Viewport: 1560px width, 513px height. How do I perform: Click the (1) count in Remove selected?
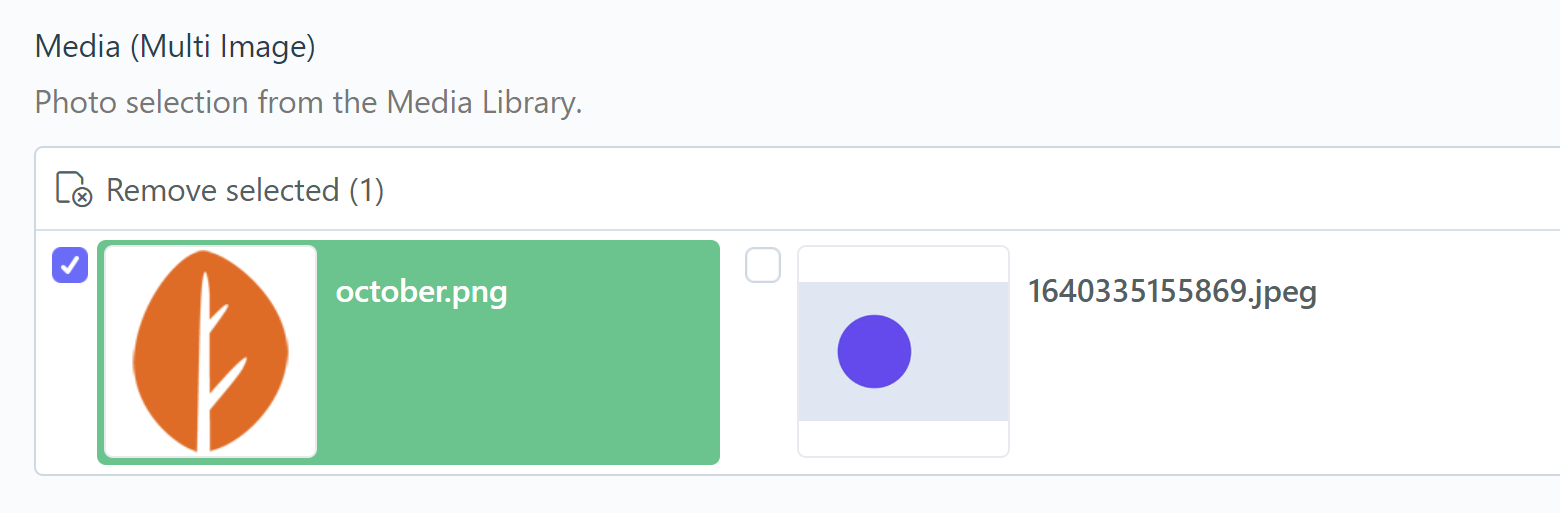click(x=367, y=190)
